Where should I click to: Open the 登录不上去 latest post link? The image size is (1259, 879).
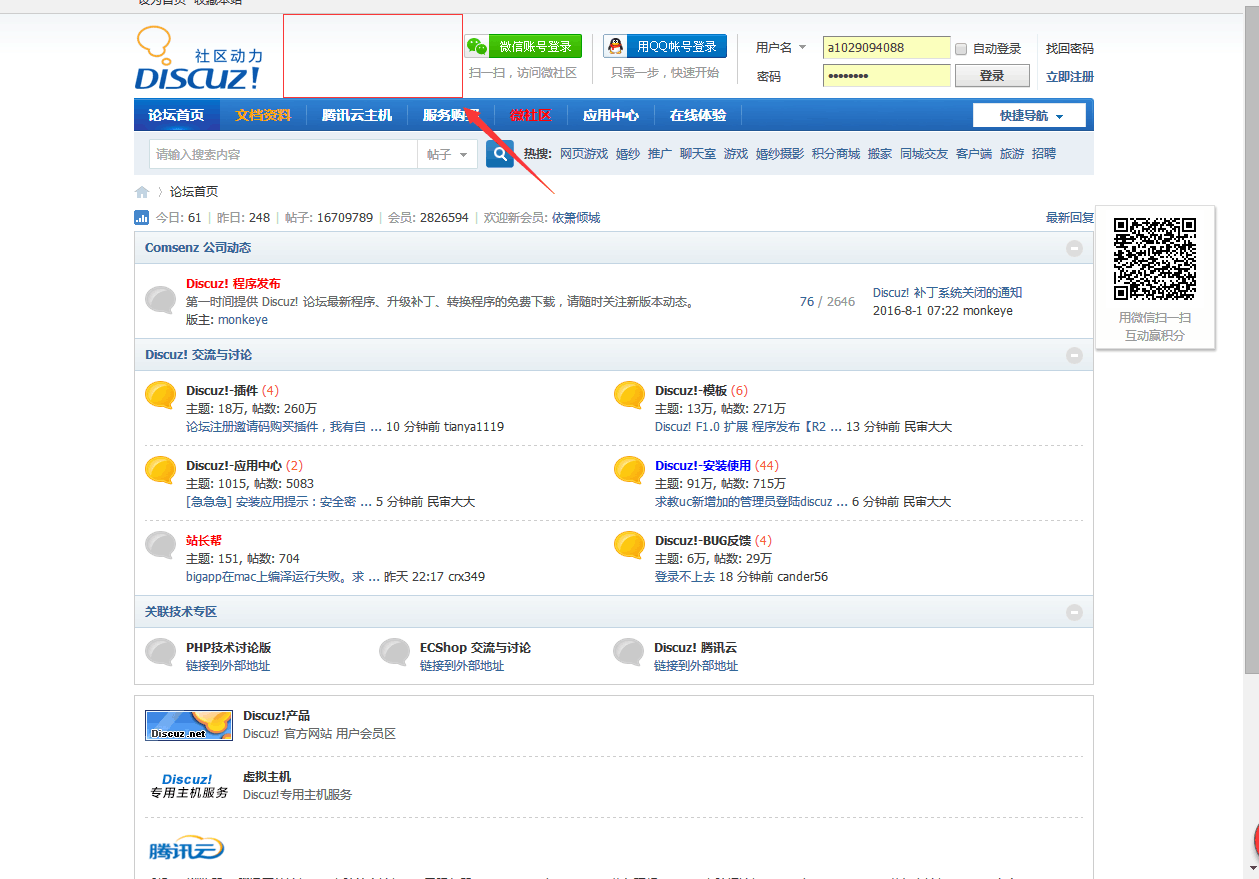pos(685,577)
